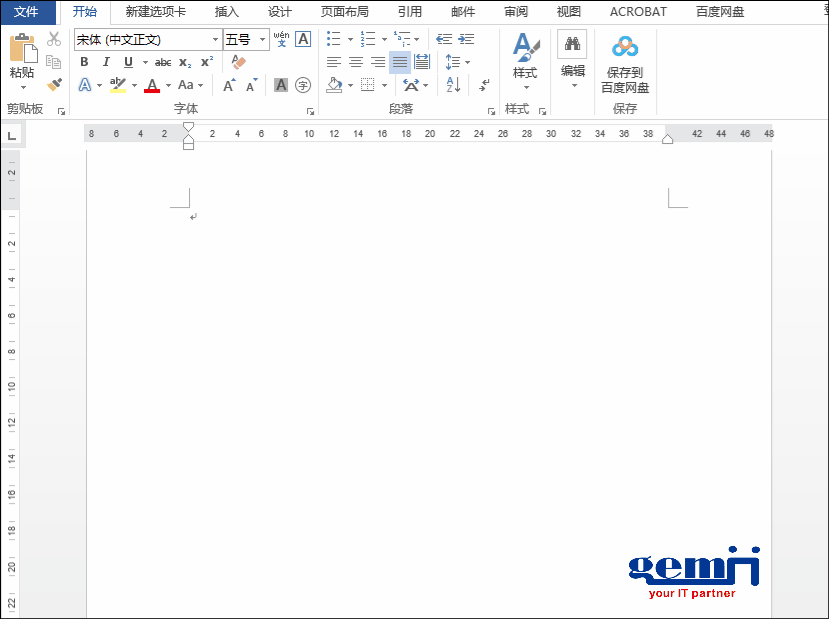Toggle underline formatting on
Image resolution: width=829 pixels, height=619 pixels.
(126, 62)
